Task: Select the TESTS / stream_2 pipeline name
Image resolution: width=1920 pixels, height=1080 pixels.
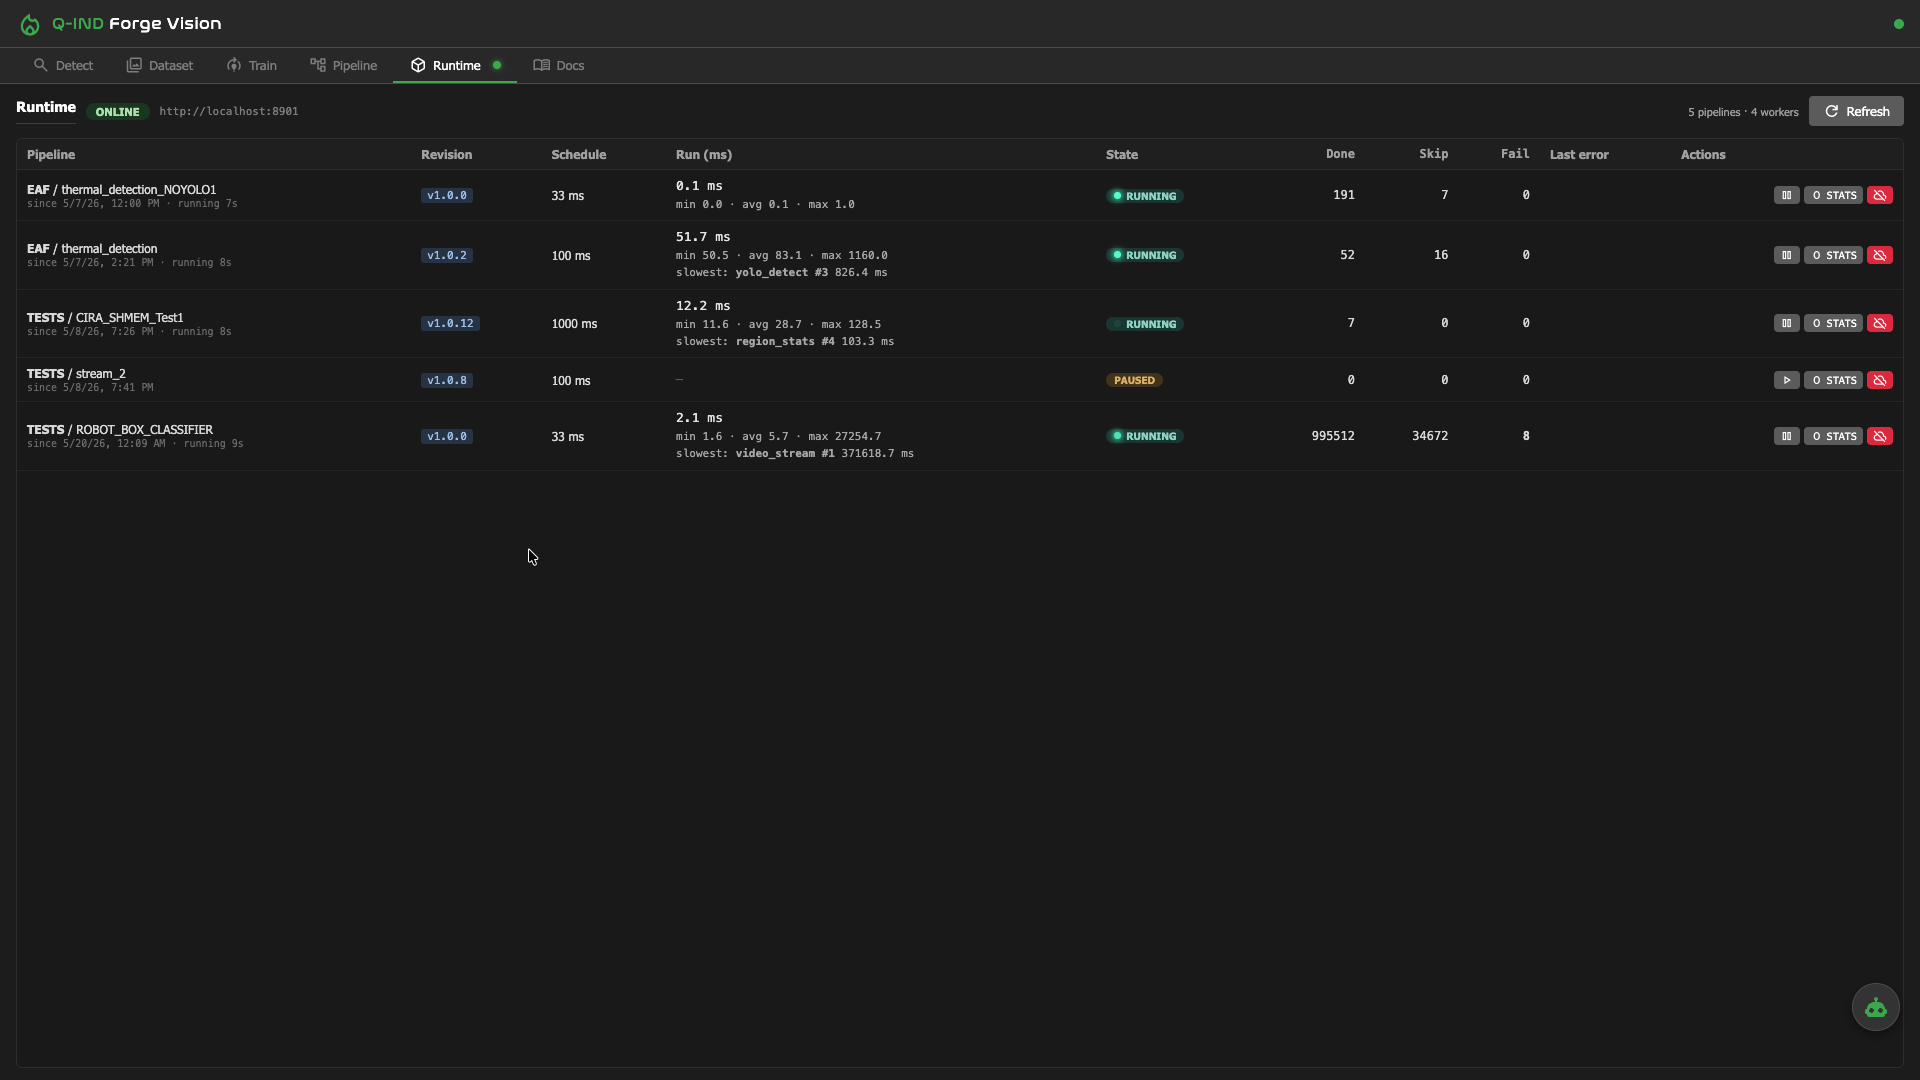Action: pyautogui.click(x=76, y=374)
